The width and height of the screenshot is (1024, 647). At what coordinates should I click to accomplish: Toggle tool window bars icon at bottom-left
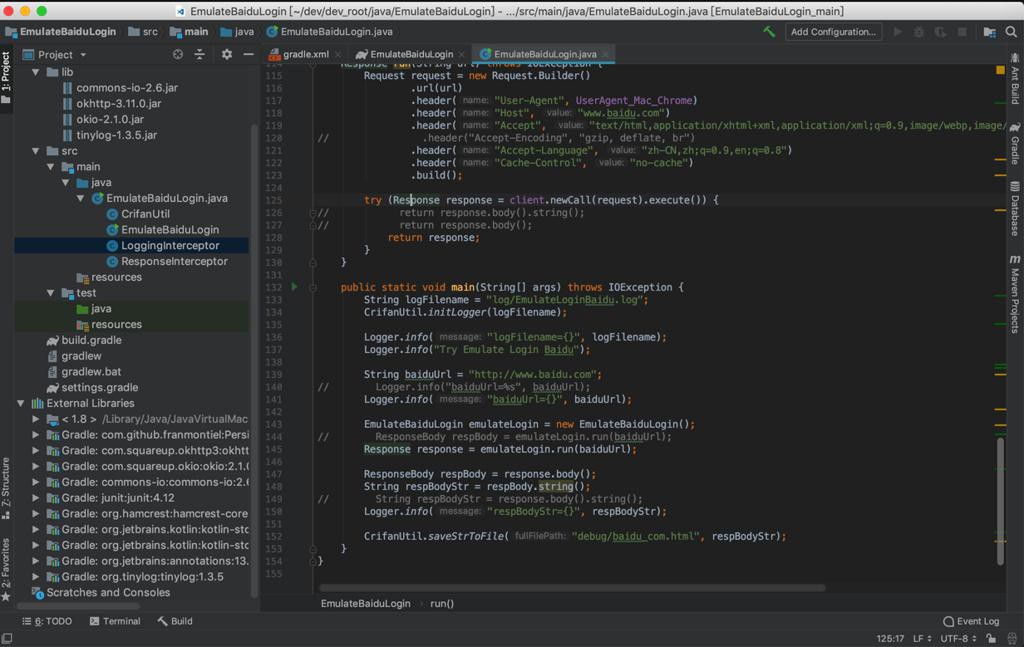pyautogui.click(x=7, y=638)
